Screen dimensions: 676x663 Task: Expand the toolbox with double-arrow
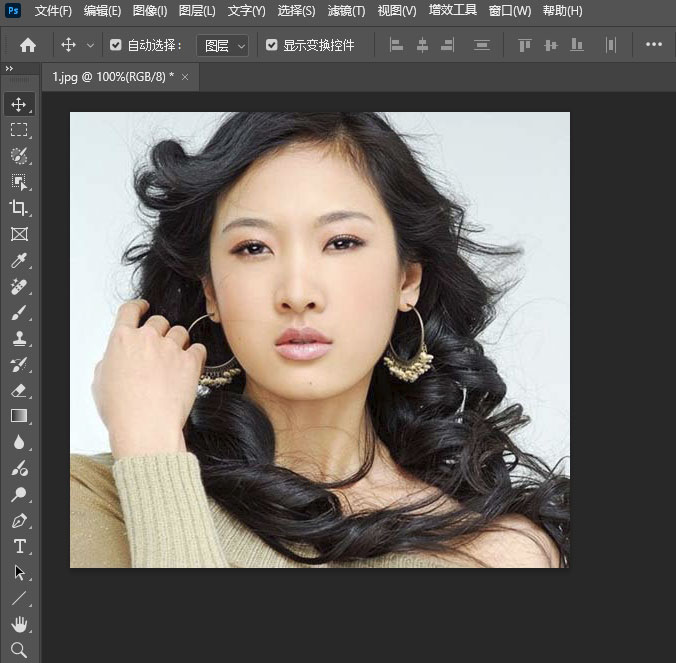(x=9, y=69)
